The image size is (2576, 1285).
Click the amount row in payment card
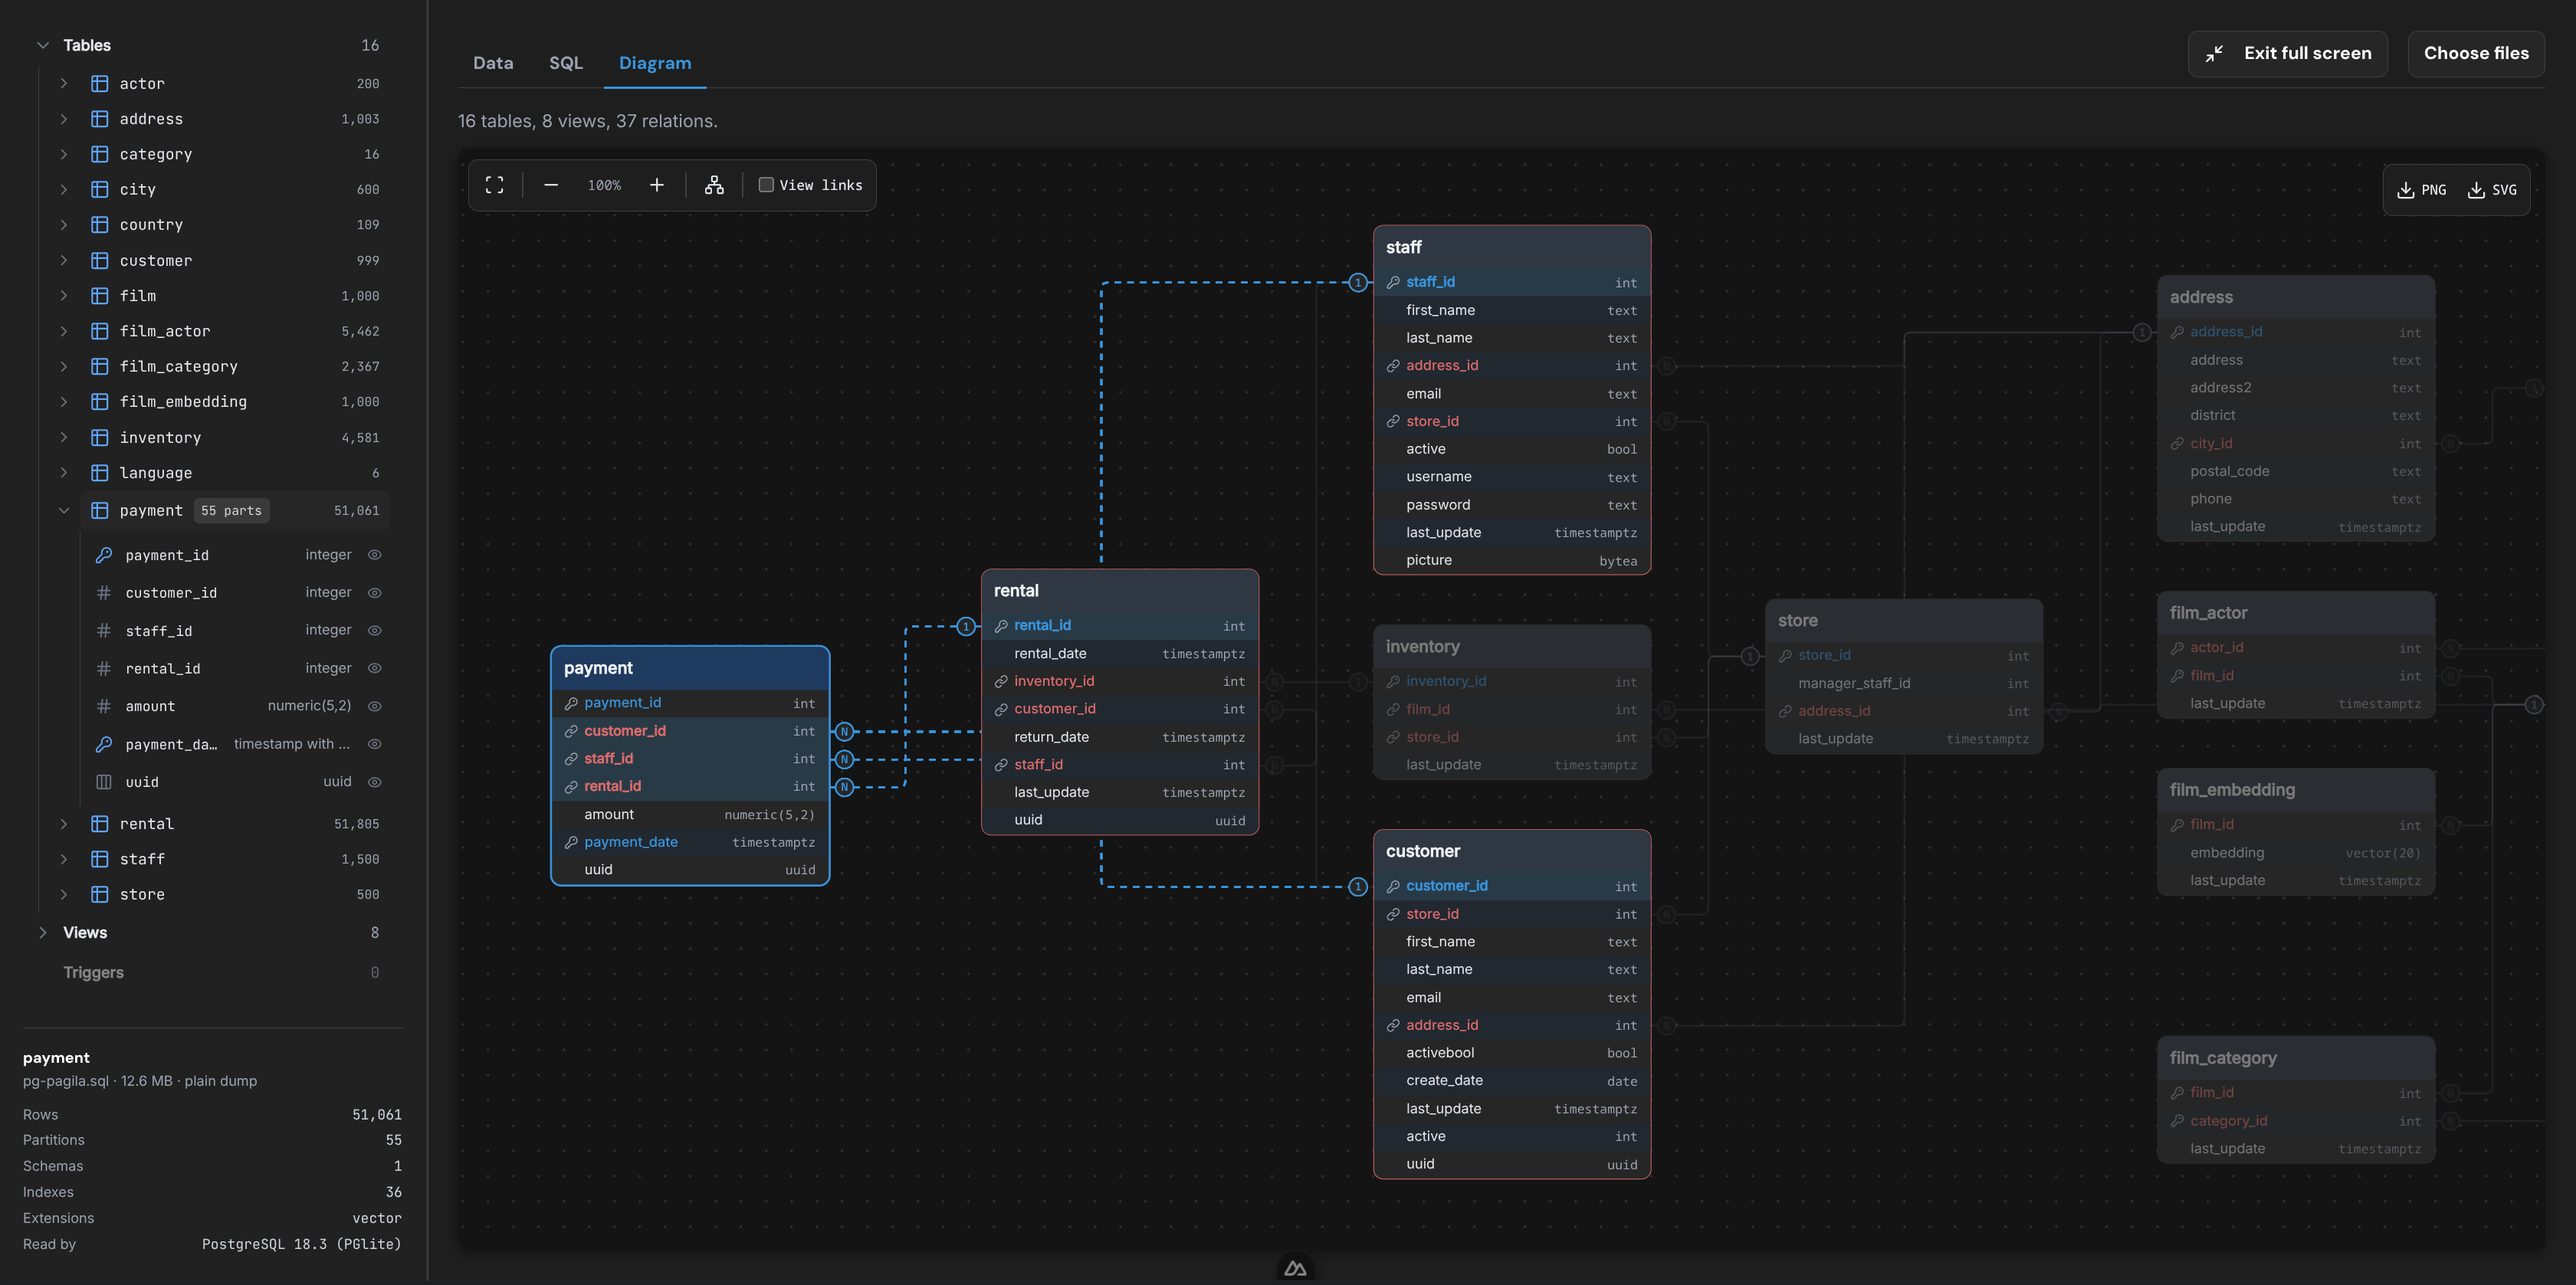[690, 815]
